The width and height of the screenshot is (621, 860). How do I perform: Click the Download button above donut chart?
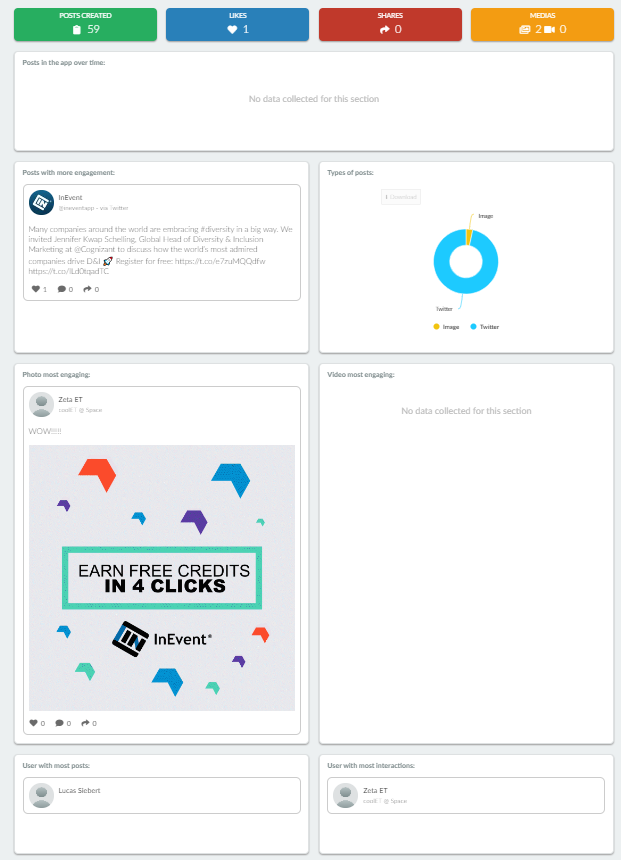(x=401, y=197)
